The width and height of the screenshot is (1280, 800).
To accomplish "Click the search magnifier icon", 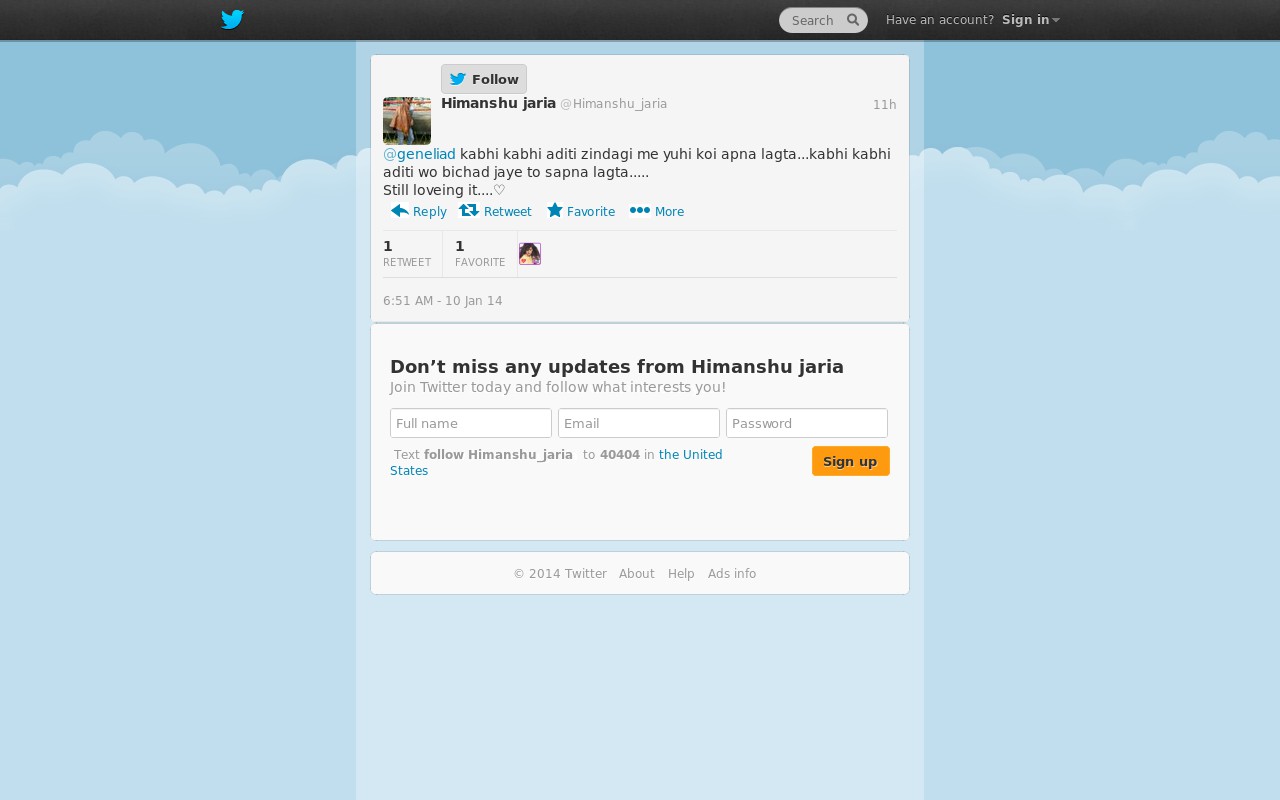I will point(853,20).
